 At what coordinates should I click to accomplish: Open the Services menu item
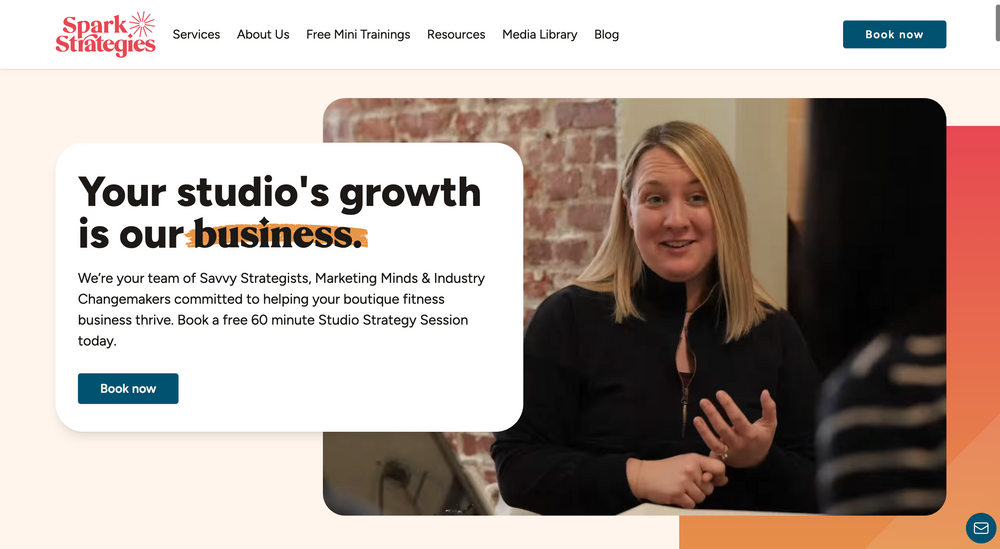click(196, 34)
